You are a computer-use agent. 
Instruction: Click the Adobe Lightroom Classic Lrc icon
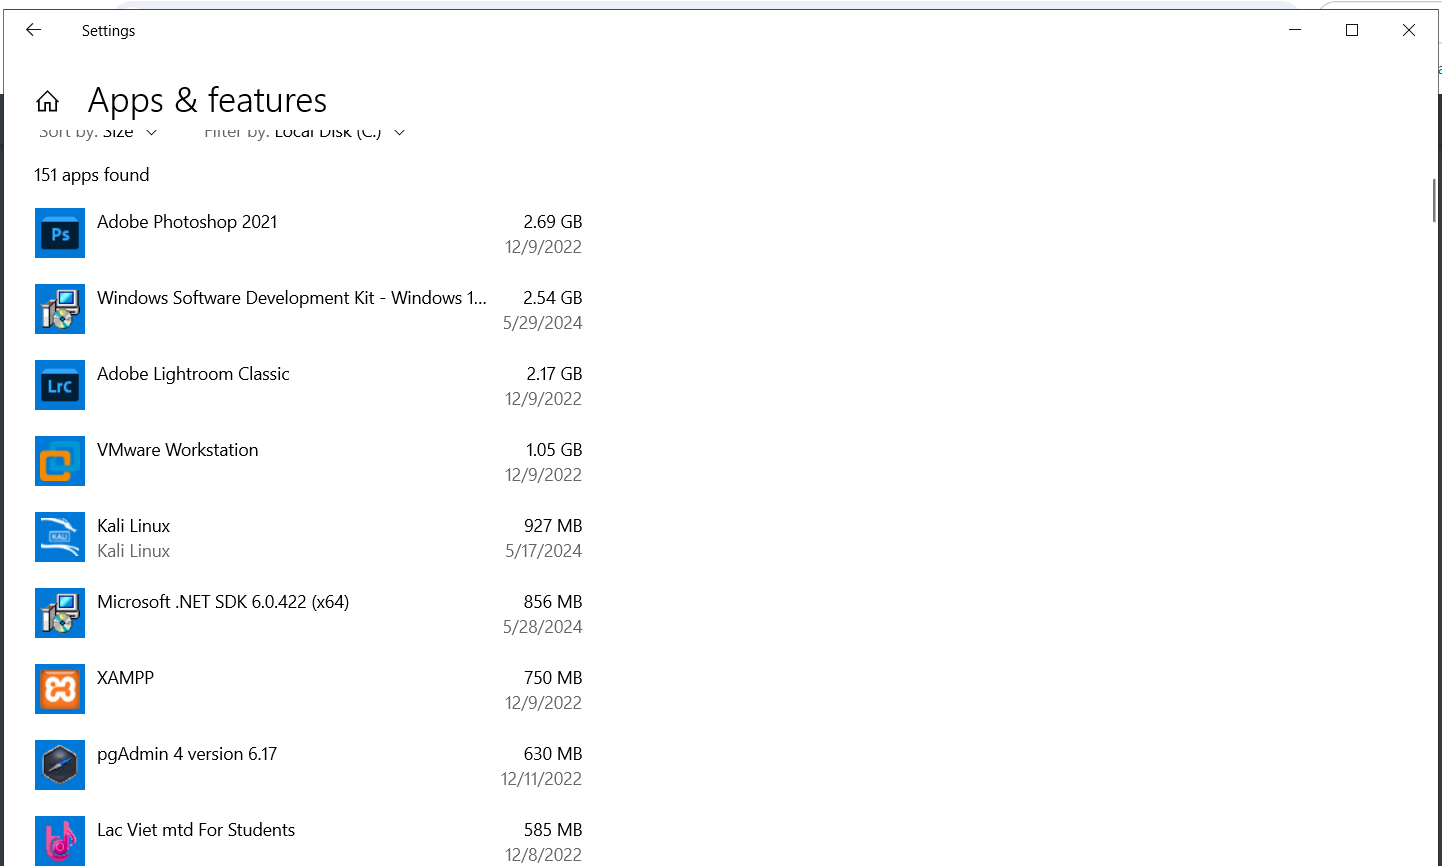(x=60, y=385)
